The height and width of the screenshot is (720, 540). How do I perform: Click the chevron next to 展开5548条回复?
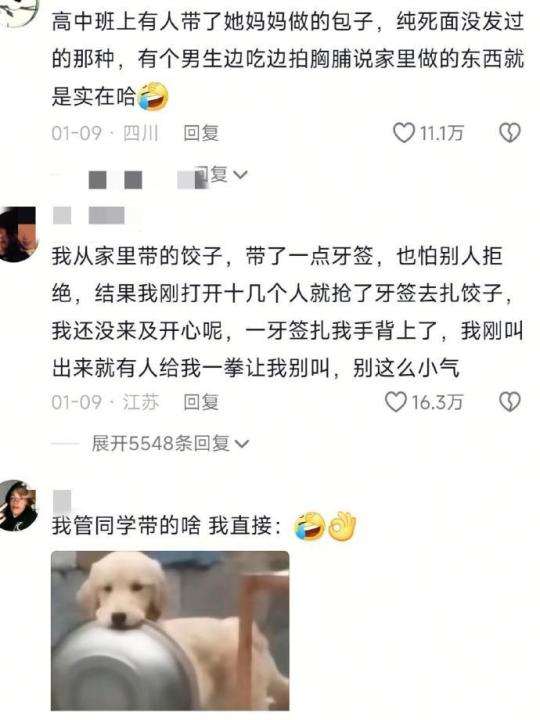pyautogui.click(x=242, y=444)
